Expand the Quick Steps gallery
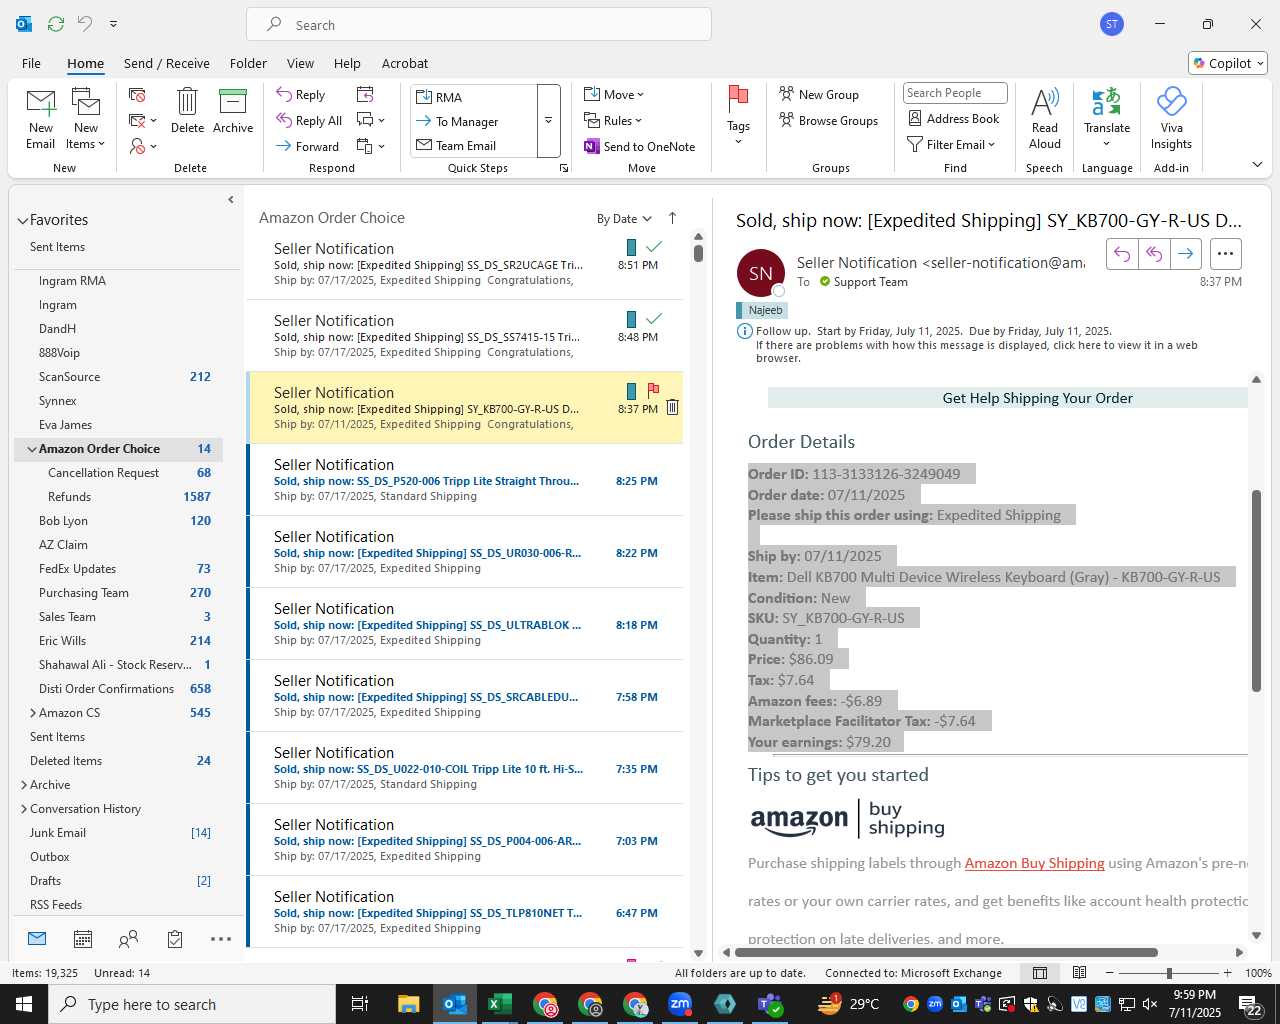This screenshot has height=1024, width=1280. pos(548,121)
